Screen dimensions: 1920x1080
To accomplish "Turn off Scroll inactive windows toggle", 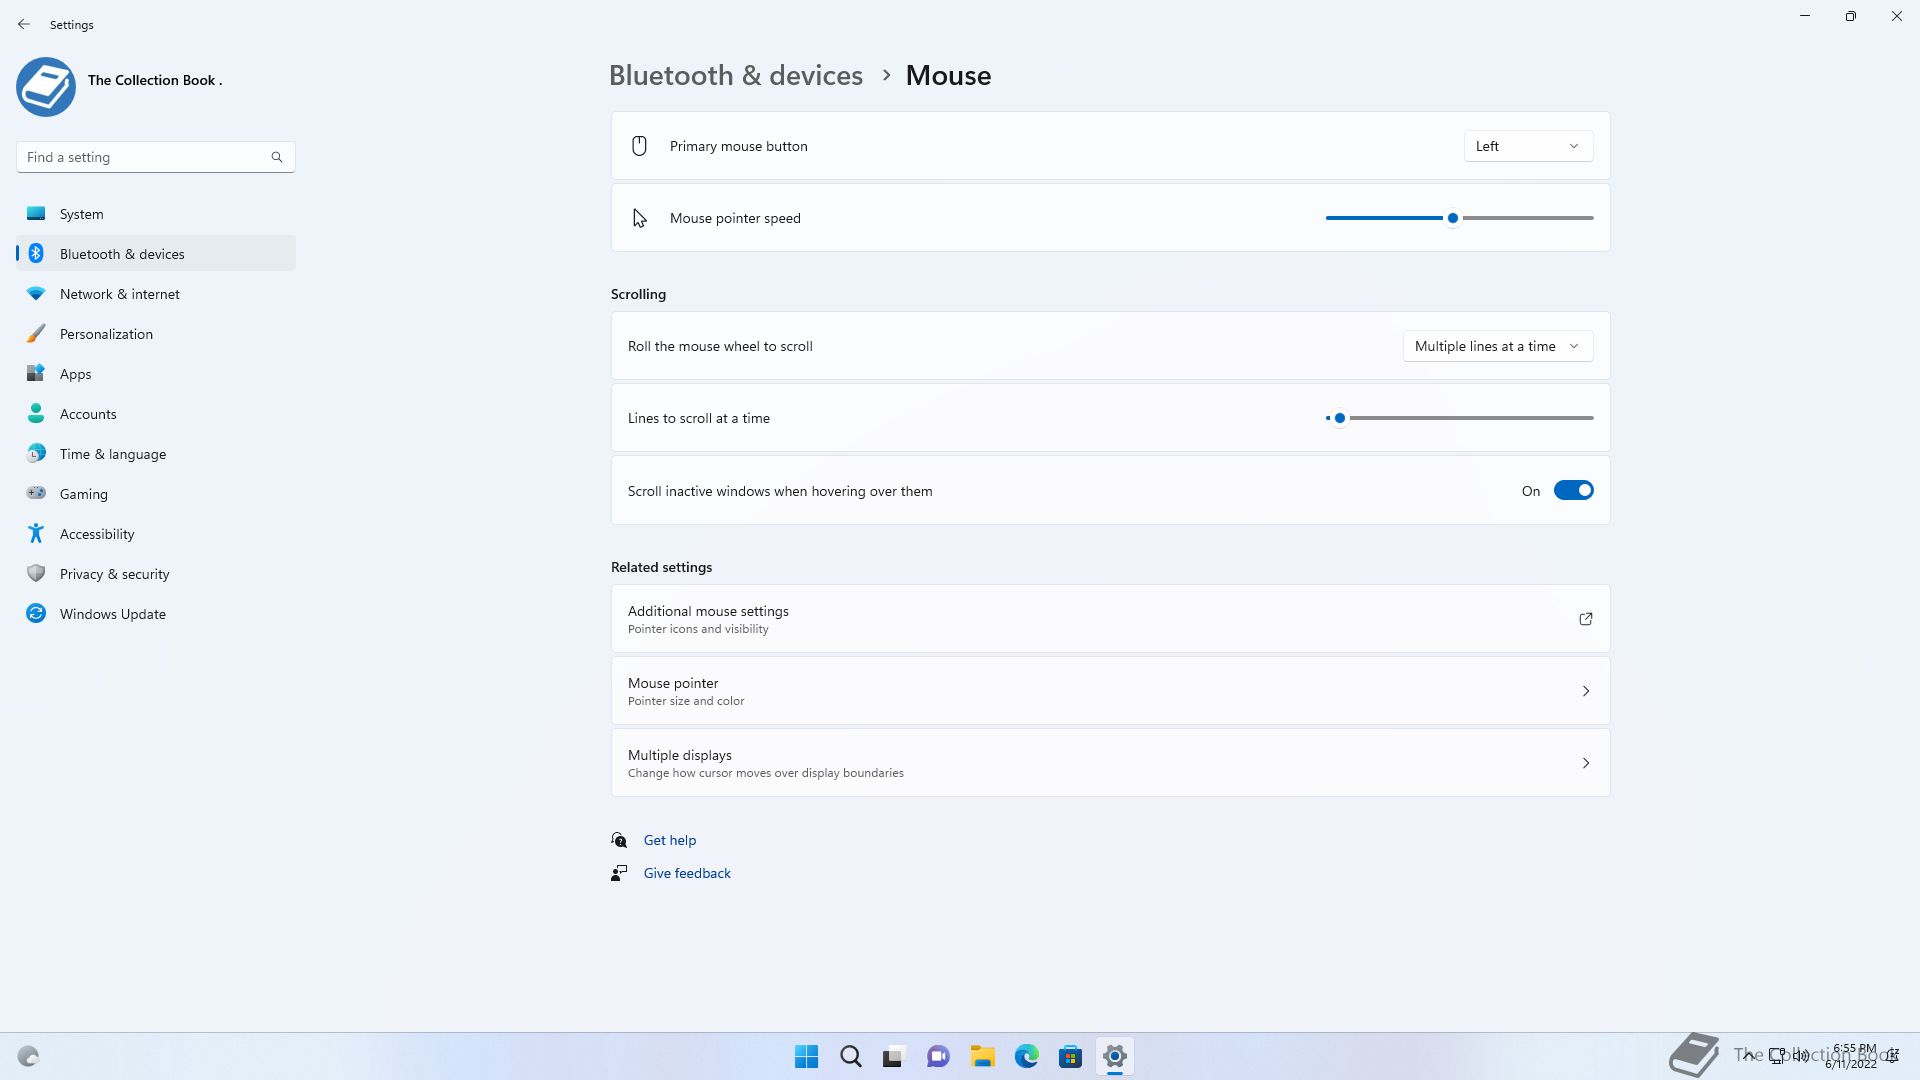I will pyautogui.click(x=1572, y=491).
